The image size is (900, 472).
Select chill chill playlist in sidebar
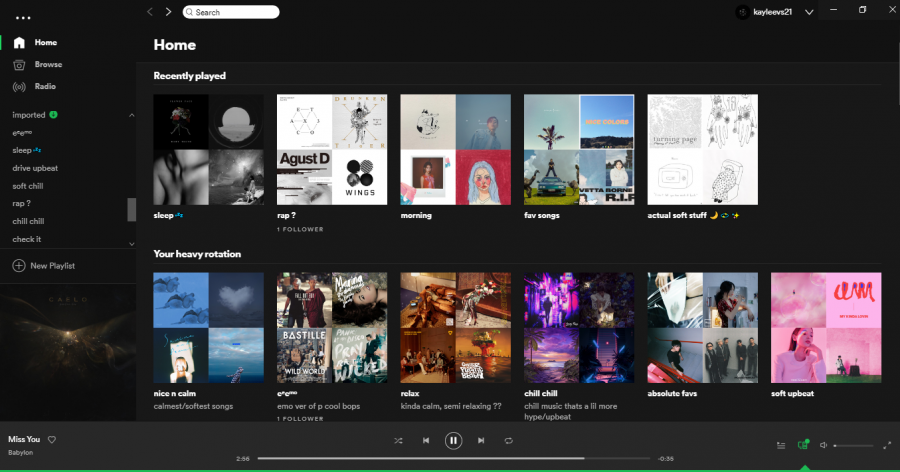[x=28, y=221]
